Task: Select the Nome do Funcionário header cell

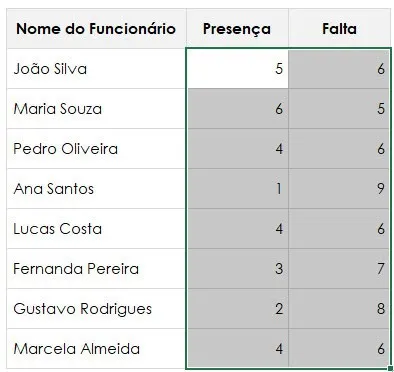Action: 96,29
